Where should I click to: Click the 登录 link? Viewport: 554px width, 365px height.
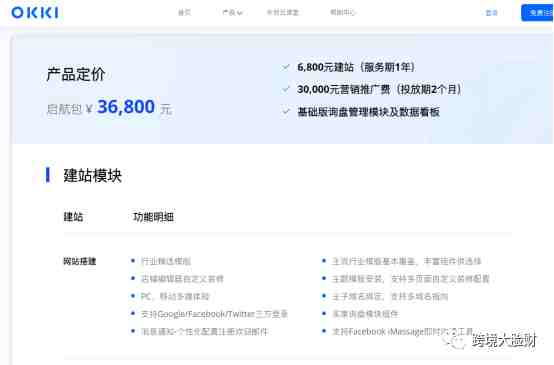click(491, 13)
